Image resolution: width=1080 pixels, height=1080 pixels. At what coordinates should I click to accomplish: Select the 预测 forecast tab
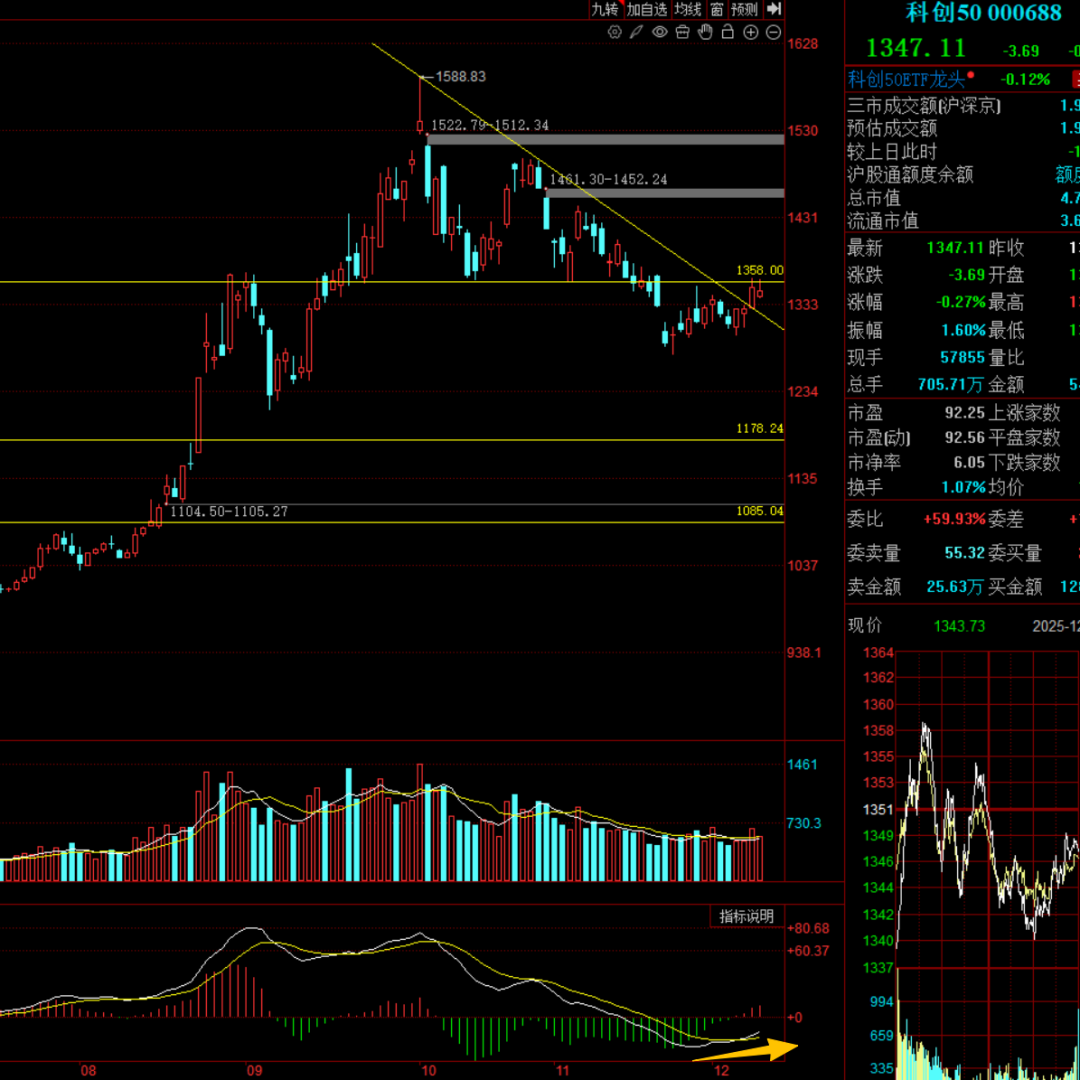click(x=744, y=9)
